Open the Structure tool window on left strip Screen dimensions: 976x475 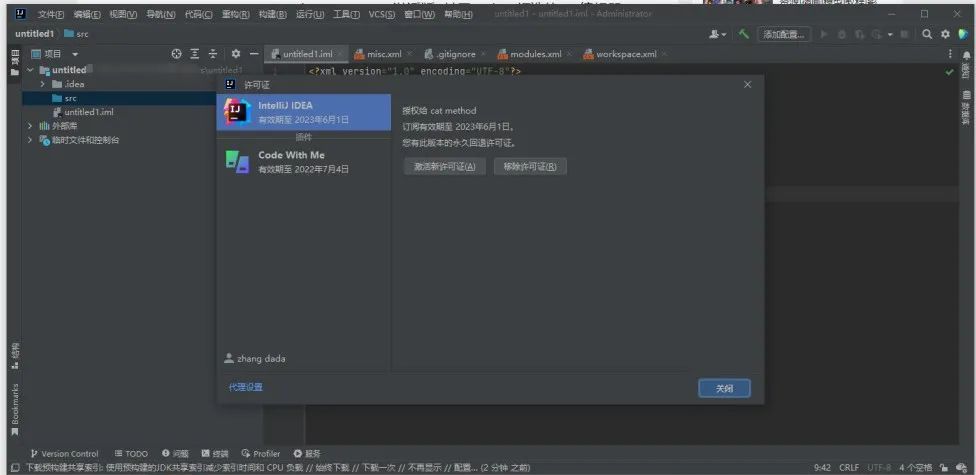pyautogui.click(x=15, y=355)
